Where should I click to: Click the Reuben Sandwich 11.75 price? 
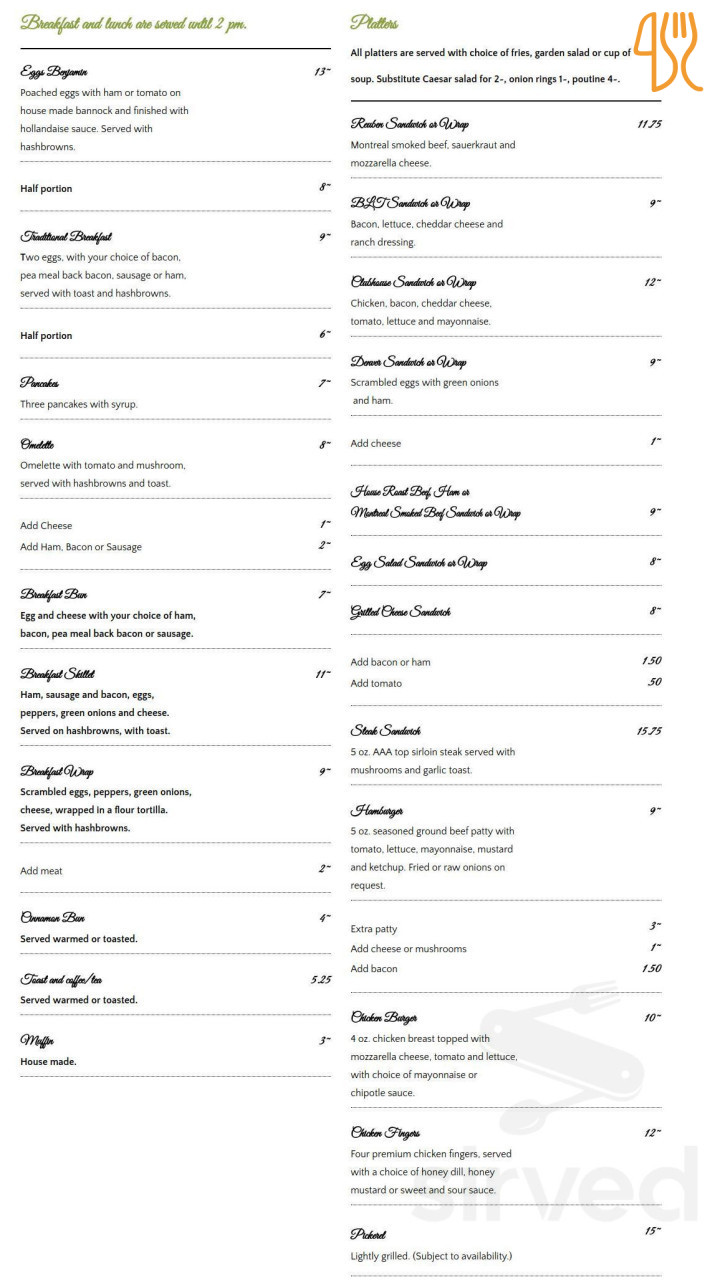[649, 124]
